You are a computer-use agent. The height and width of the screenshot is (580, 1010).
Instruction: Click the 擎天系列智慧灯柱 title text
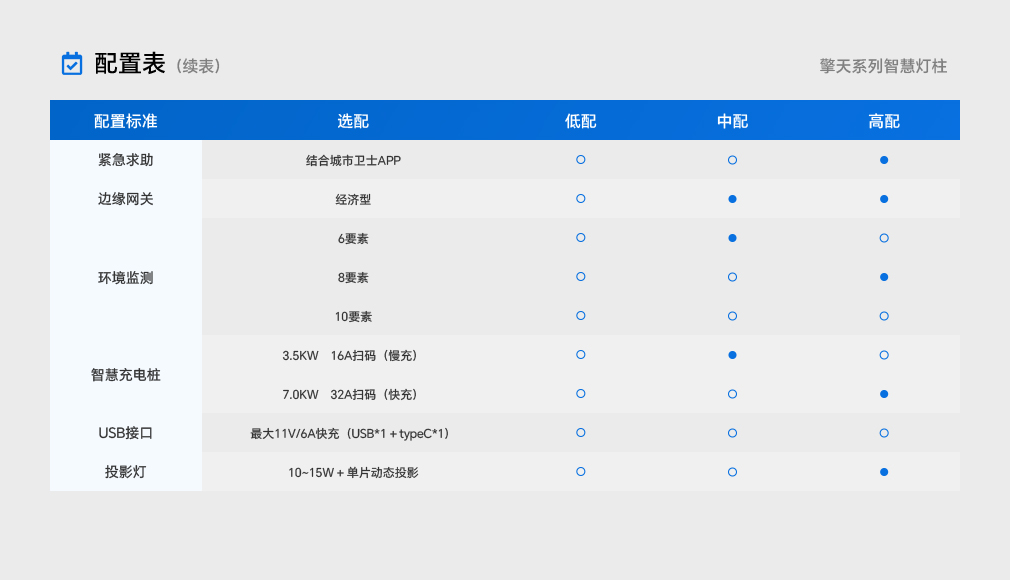pos(883,66)
